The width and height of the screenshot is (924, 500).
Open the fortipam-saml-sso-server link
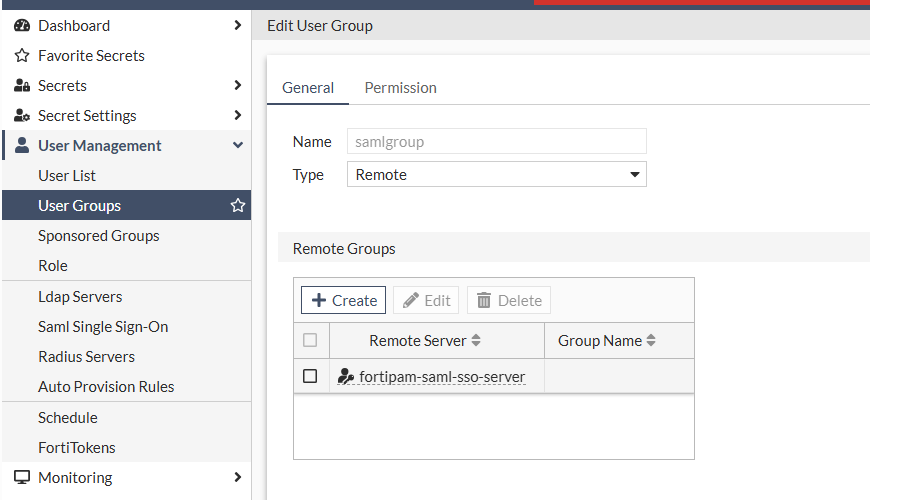[442, 377]
